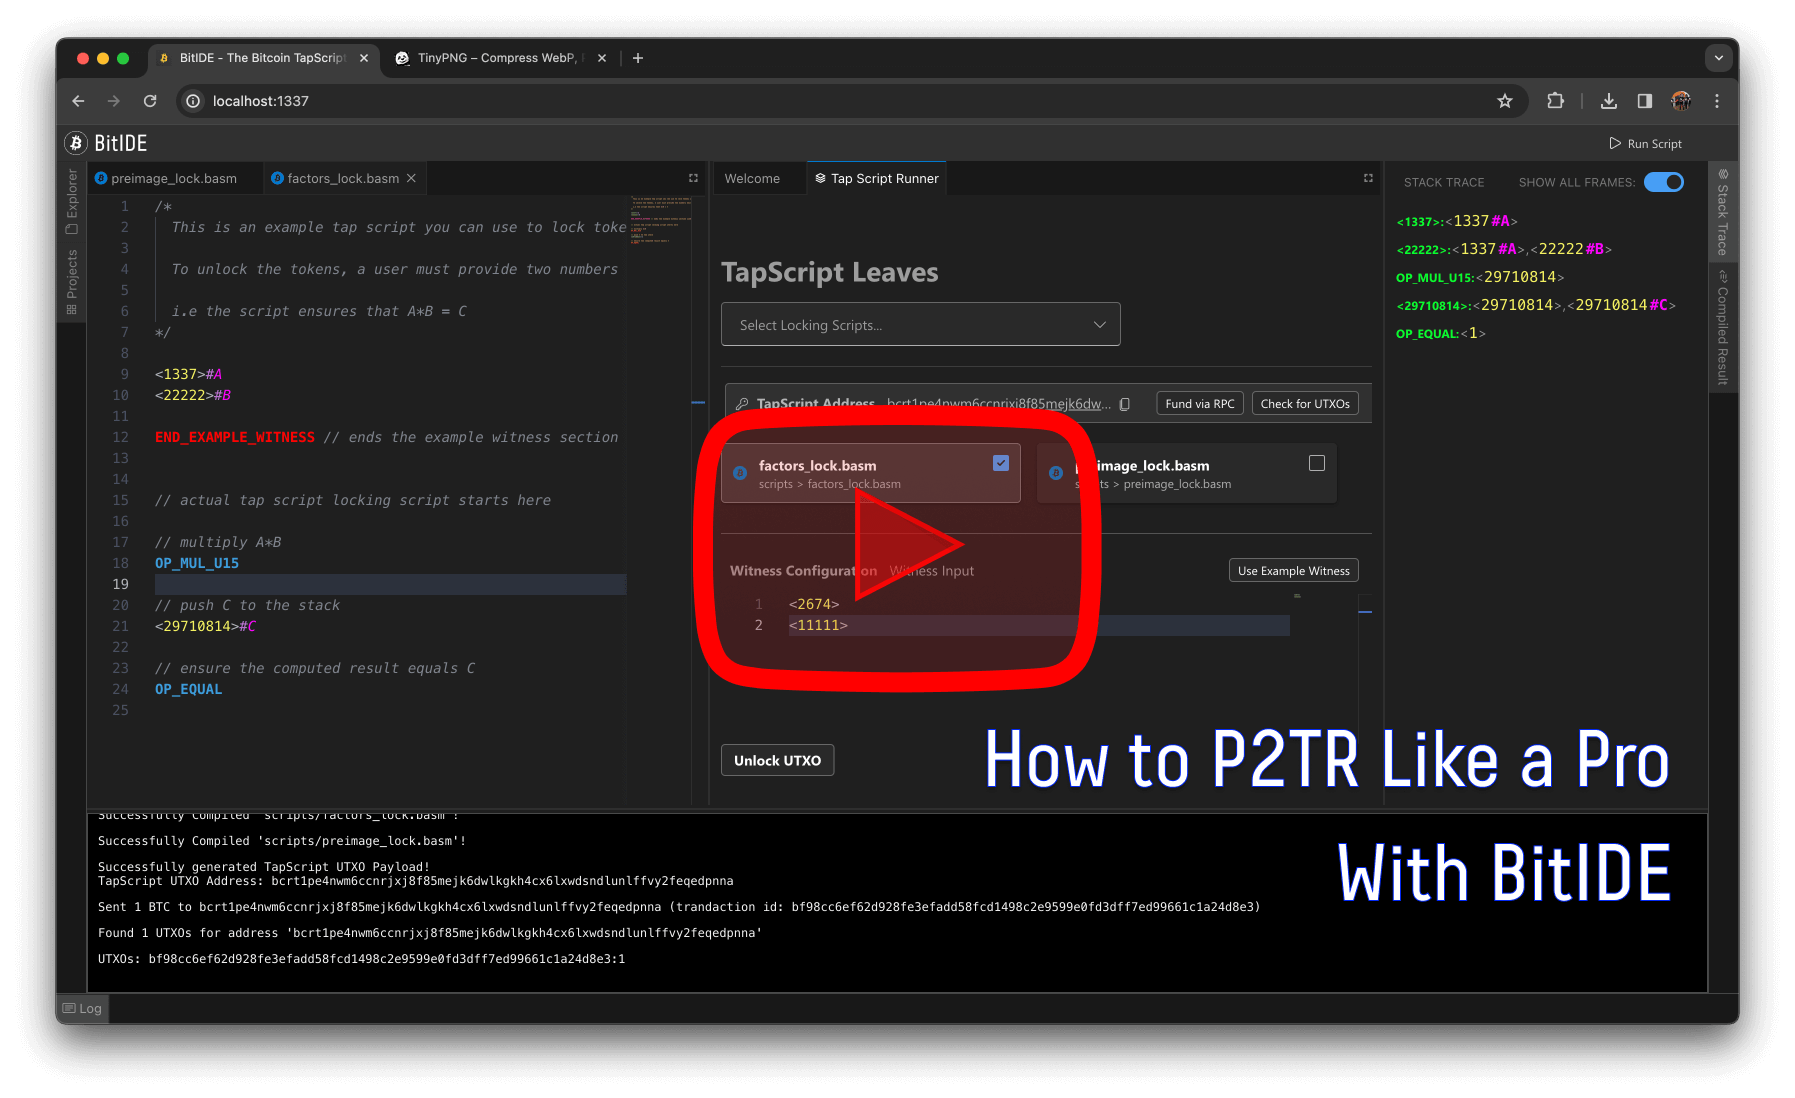Click the OP_MUL_U15 line in editor
The image size is (1795, 1098).
(197, 563)
